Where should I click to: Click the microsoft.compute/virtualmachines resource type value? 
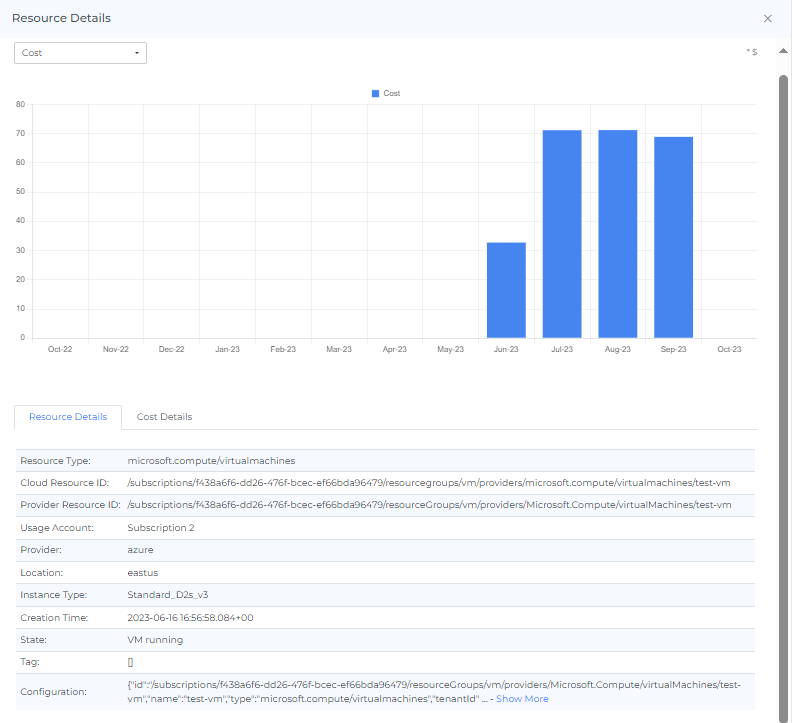tap(211, 461)
